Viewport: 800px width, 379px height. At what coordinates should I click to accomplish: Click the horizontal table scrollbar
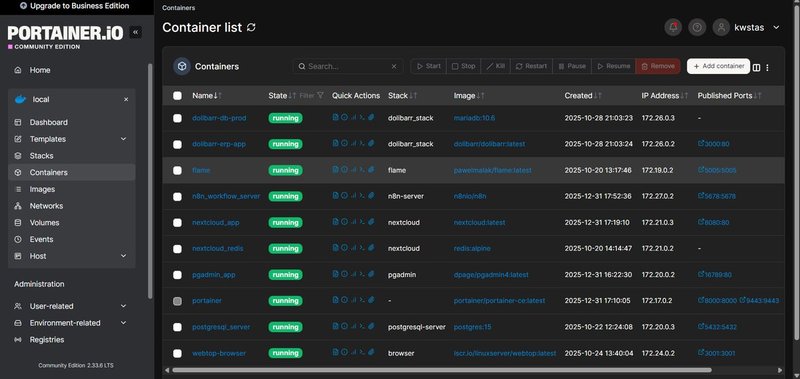pyautogui.click(x=441, y=370)
